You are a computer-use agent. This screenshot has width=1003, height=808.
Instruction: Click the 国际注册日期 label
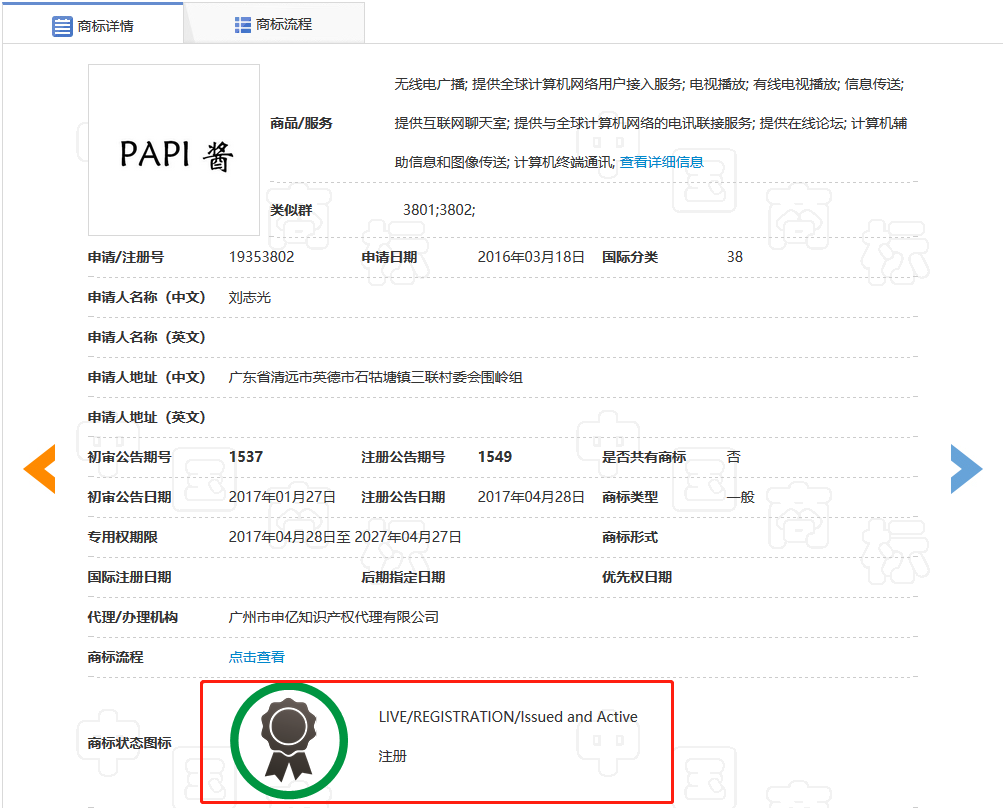click(x=129, y=577)
